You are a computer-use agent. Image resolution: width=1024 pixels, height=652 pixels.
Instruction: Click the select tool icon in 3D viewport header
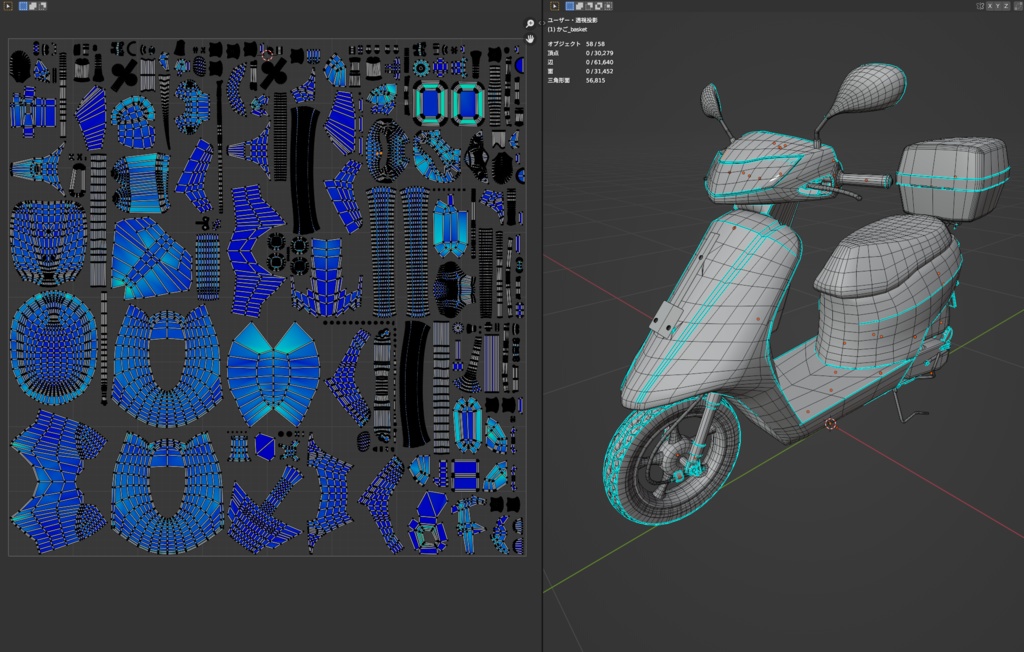tap(555, 6)
